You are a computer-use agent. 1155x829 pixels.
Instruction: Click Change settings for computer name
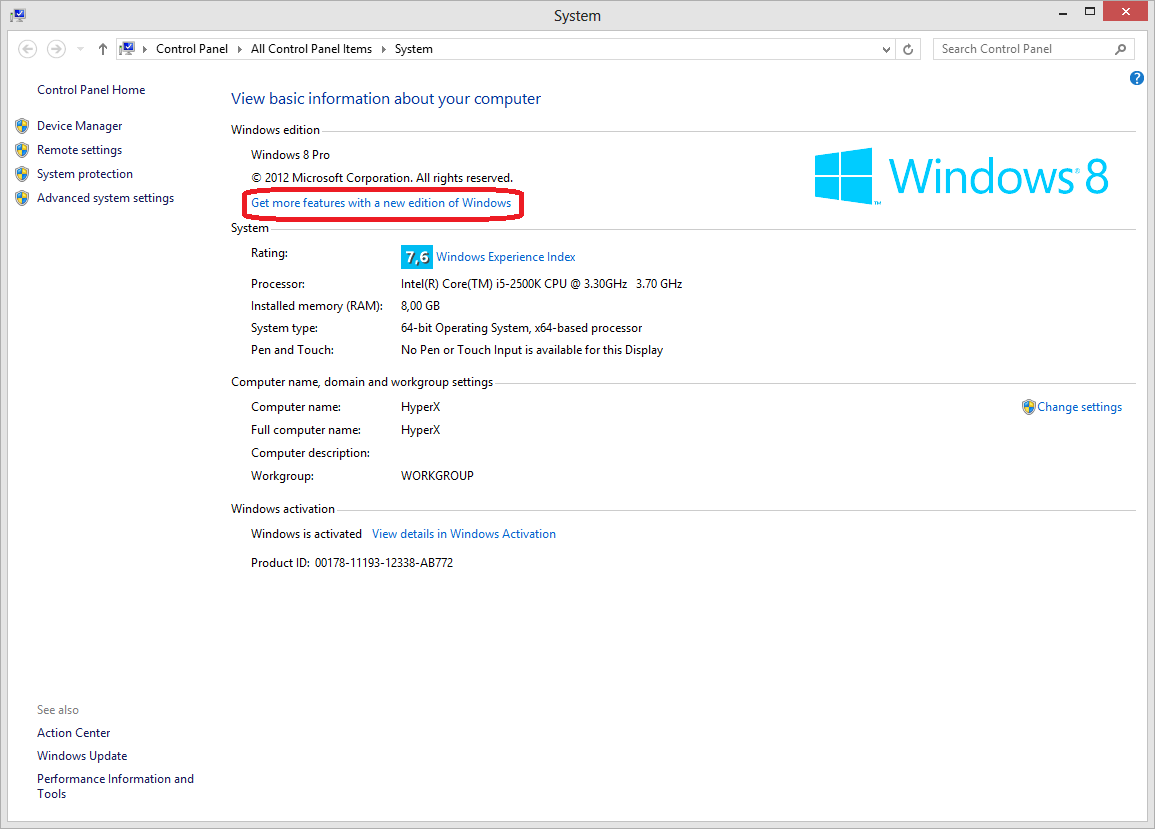click(x=1079, y=407)
